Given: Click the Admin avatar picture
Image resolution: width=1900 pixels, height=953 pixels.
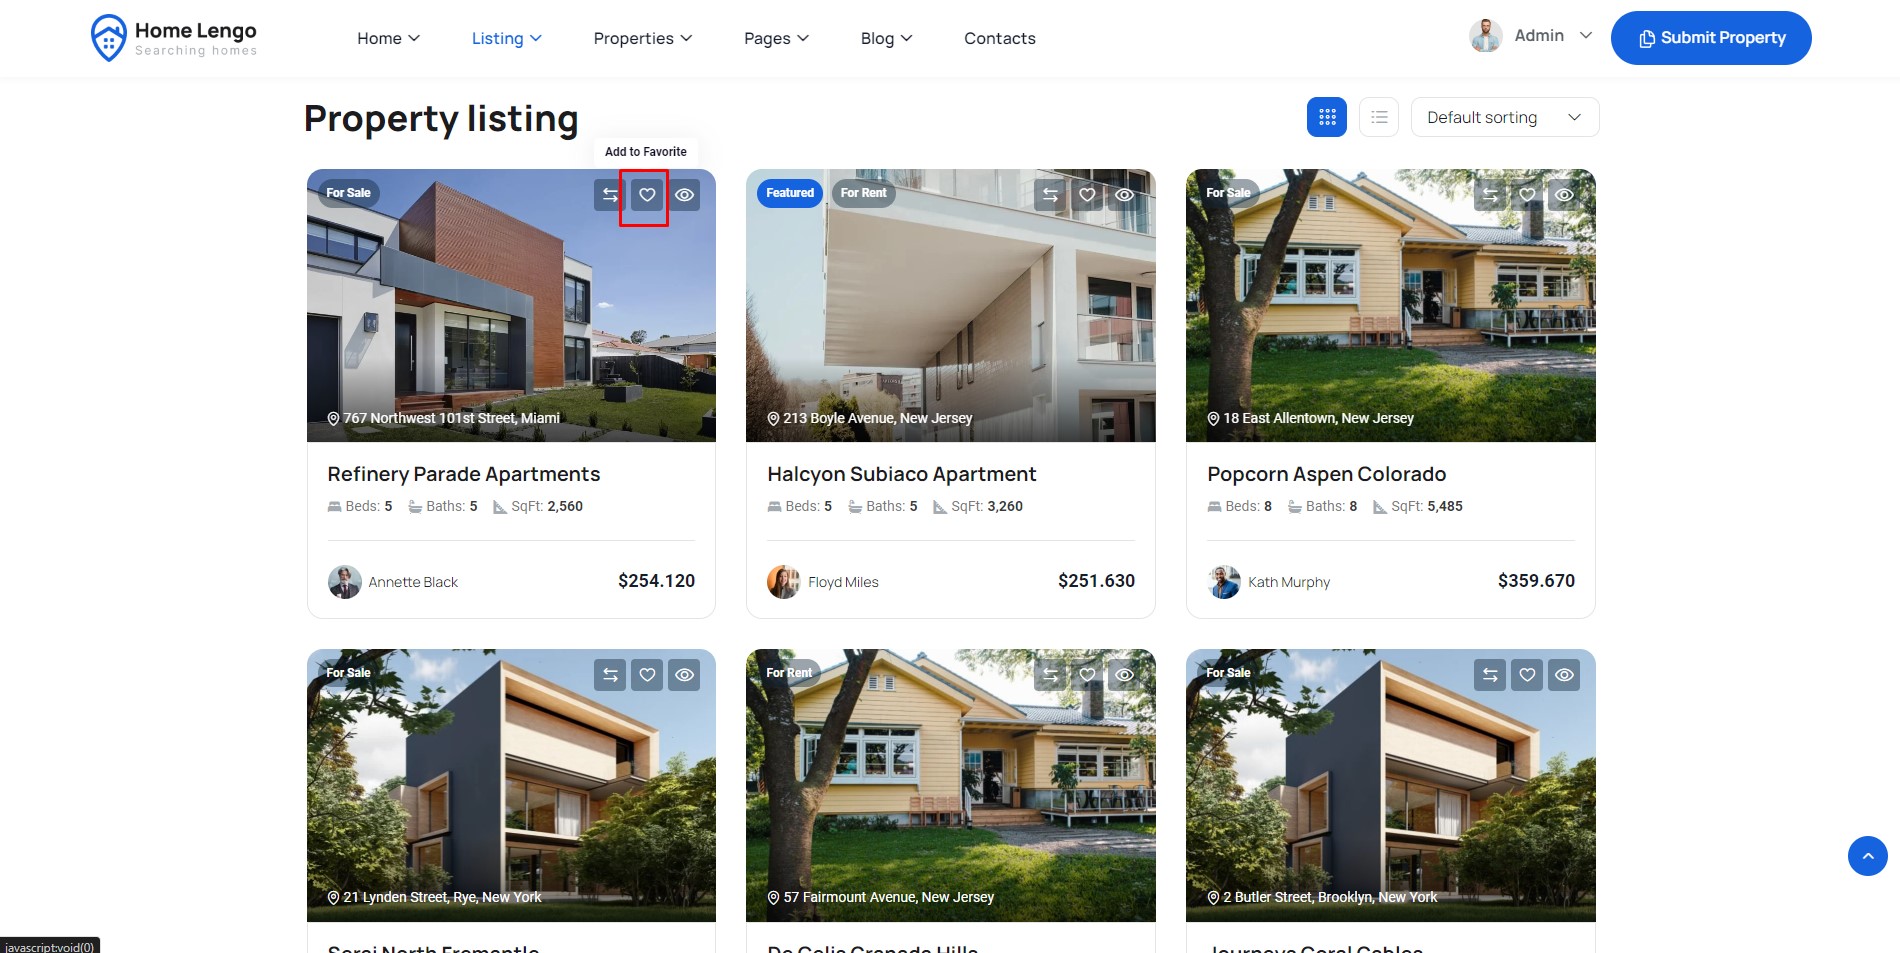Looking at the screenshot, I should pyautogui.click(x=1486, y=36).
